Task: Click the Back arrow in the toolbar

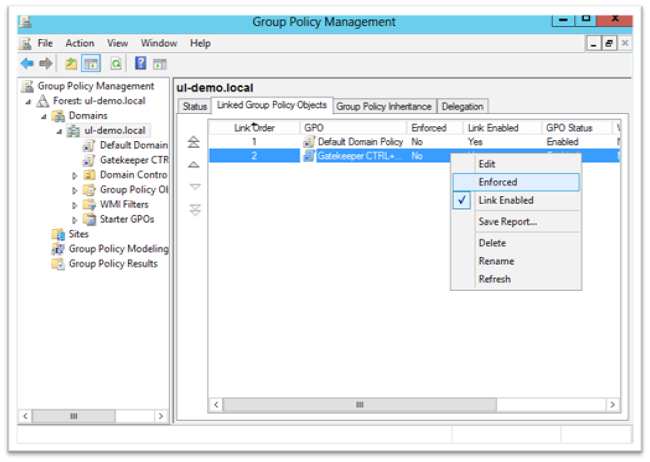Action: pos(27,64)
